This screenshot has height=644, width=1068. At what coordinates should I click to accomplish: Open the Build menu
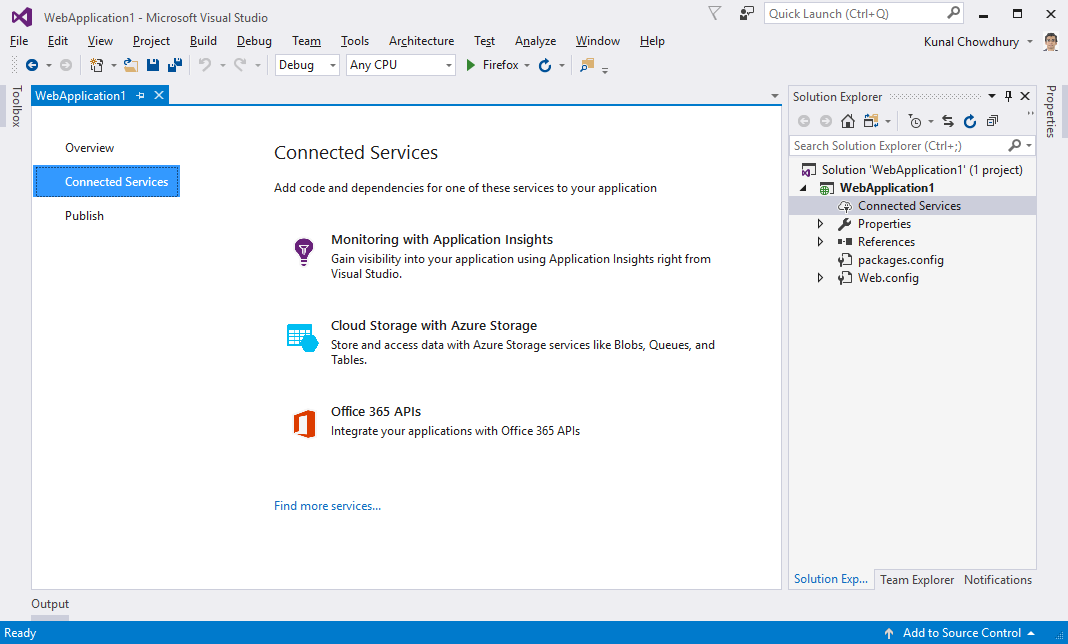[203, 41]
